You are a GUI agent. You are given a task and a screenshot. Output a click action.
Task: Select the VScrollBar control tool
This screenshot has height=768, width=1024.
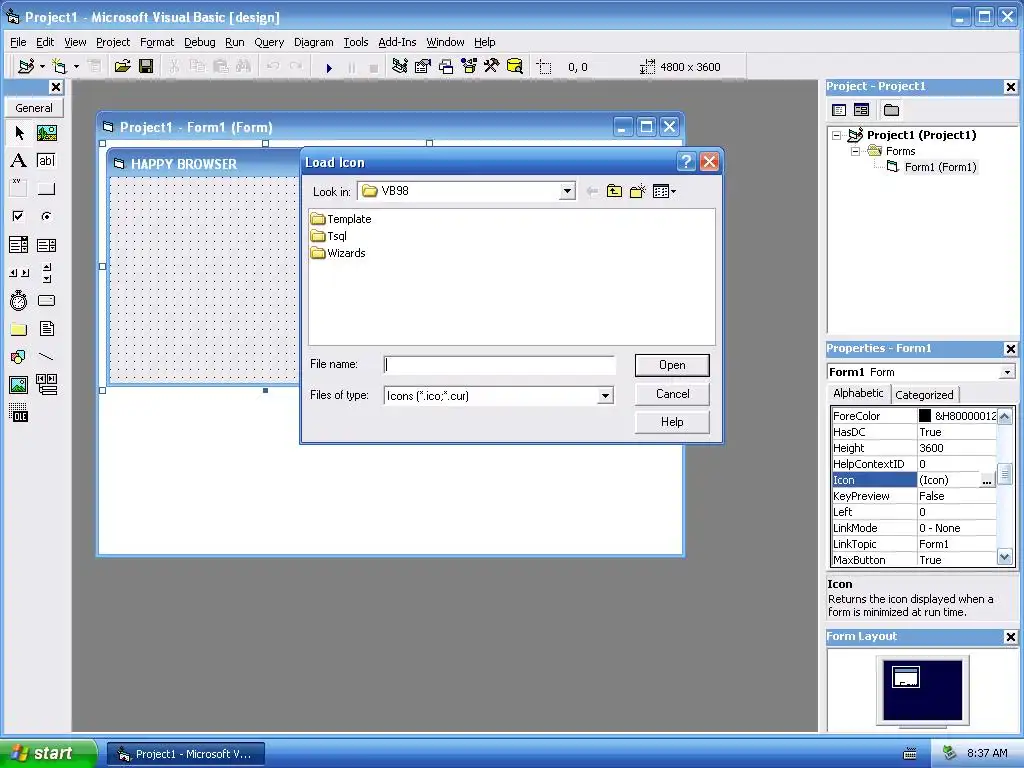pyautogui.click(x=46, y=273)
